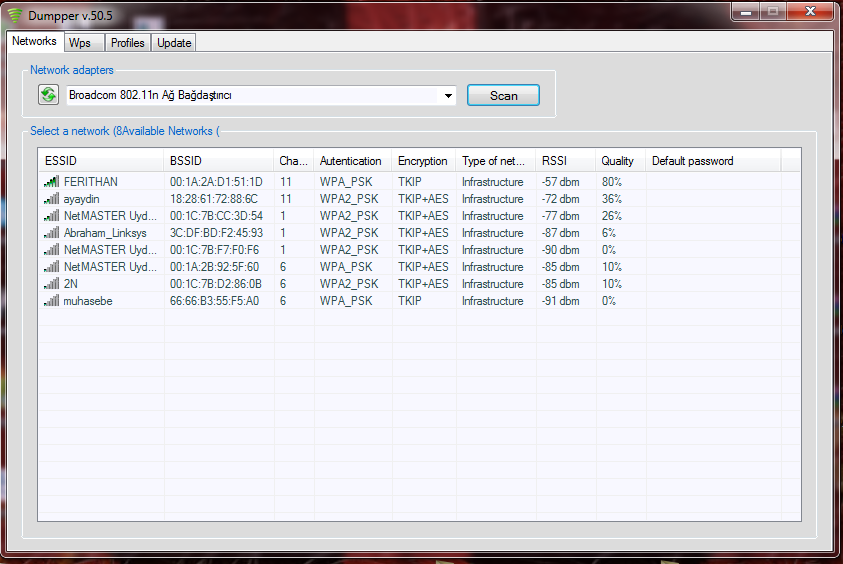Click the Encryption column header
The width and height of the screenshot is (843, 564).
point(422,161)
